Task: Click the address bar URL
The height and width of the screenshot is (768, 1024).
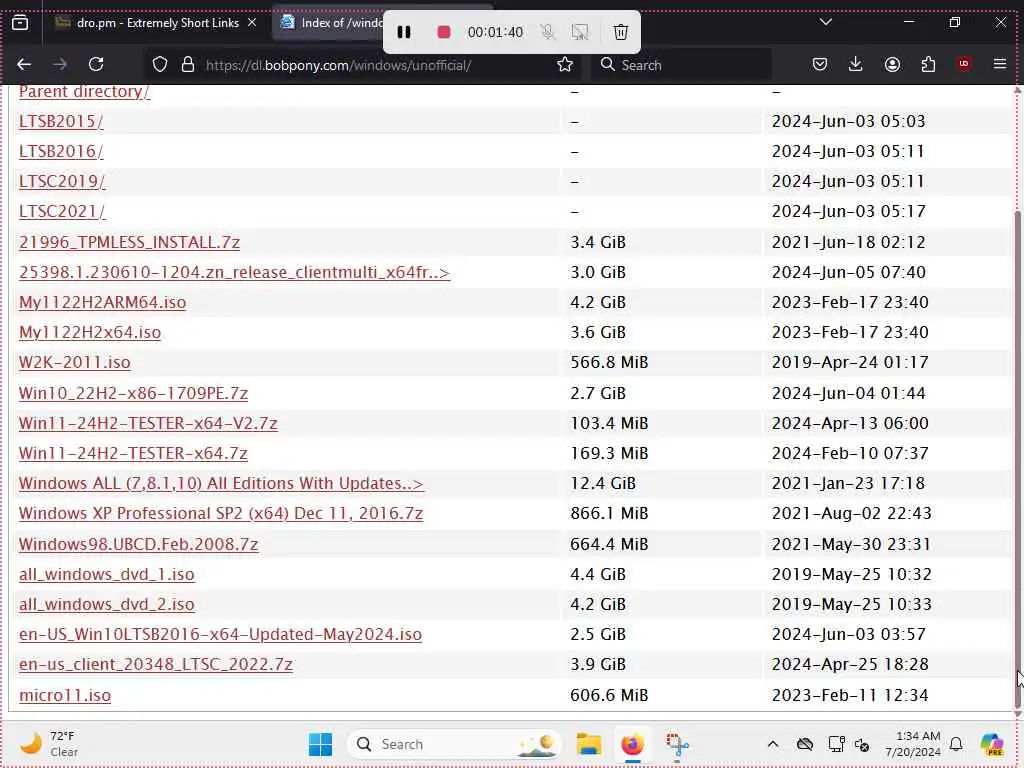Action: click(x=338, y=65)
